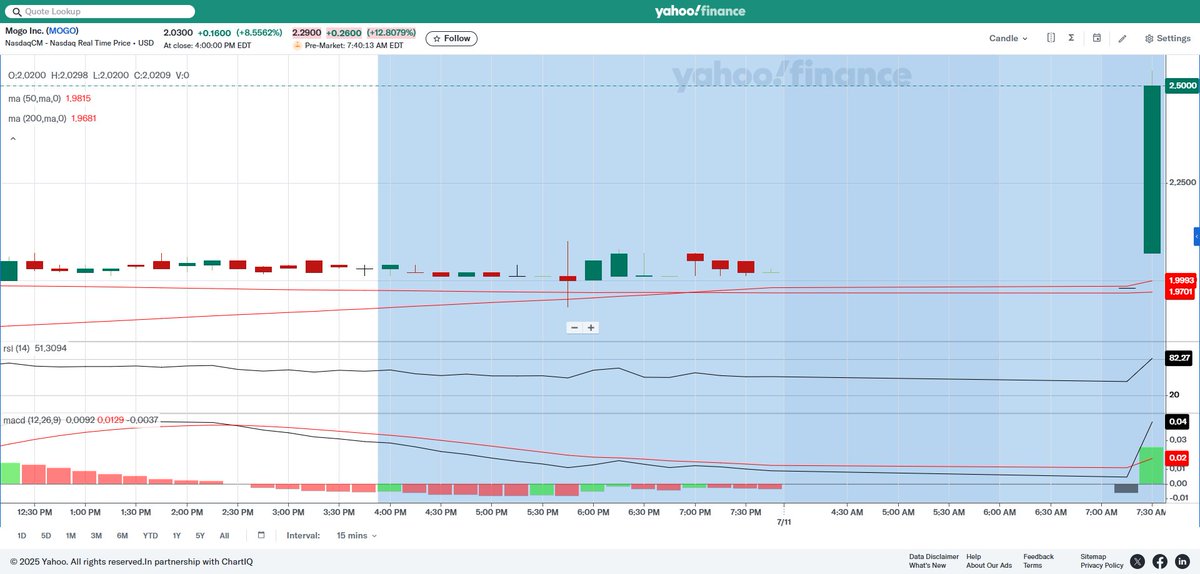Click the 0.02 MACD signal value tag
Viewport: 1200px width, 574px height.
point(1177,457)
